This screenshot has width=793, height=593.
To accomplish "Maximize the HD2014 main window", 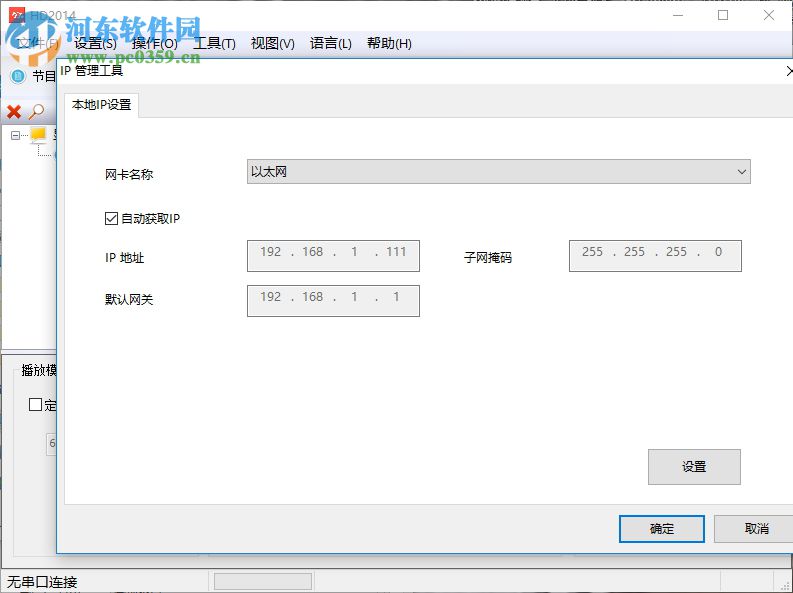I will click(723, 15).
